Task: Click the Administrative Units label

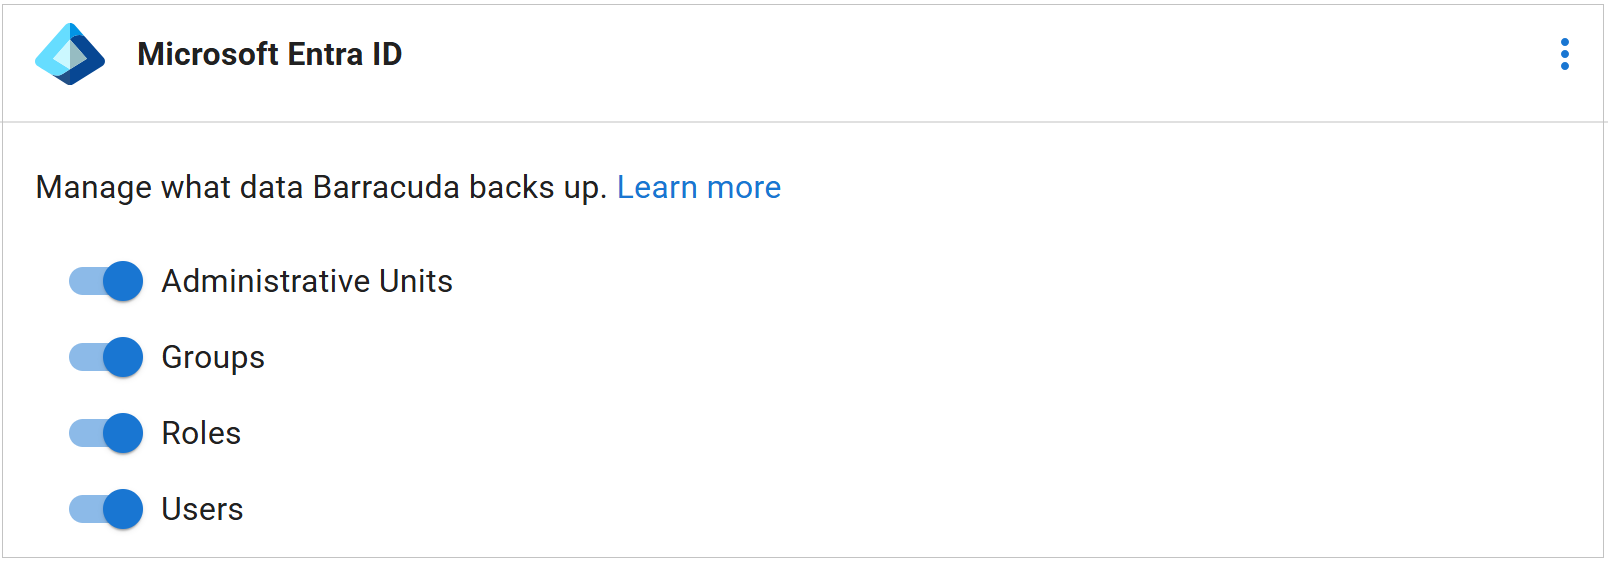Action: [x=306, y=281]
